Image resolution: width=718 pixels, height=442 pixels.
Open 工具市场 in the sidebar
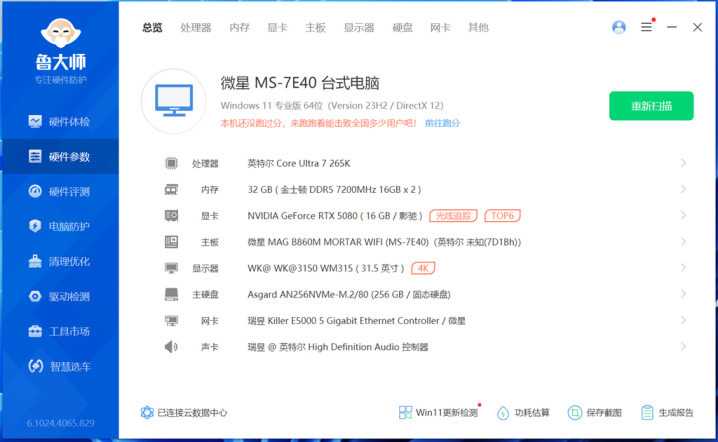click(x=60, y=331)
